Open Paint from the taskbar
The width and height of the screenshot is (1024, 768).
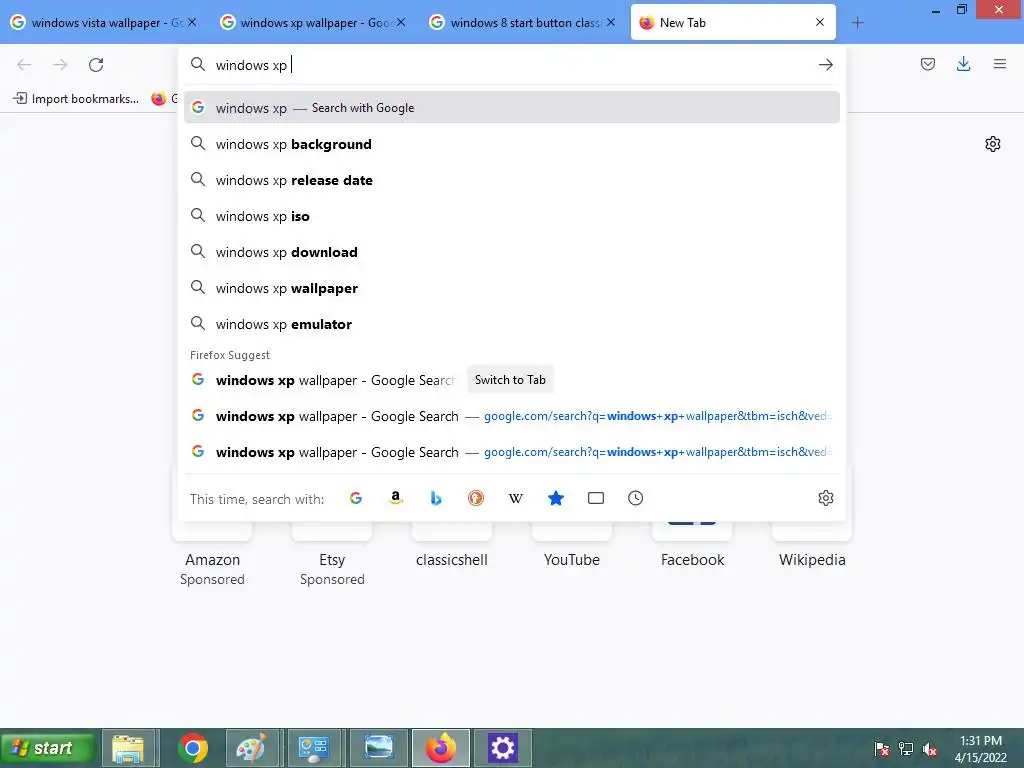(253, 748)
